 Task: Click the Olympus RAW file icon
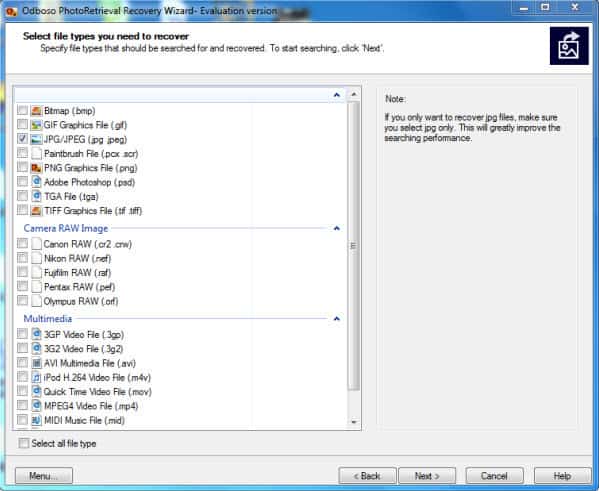click(36, 301)
